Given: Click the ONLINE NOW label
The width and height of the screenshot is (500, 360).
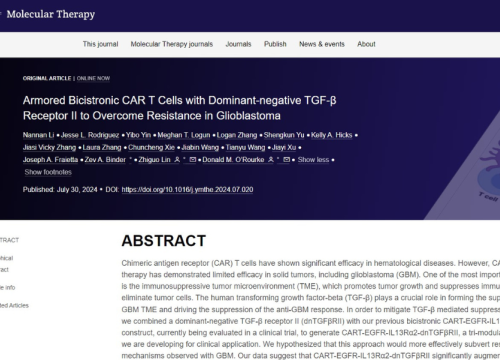Looking at the screenshot, I should (x=93, y=78).
